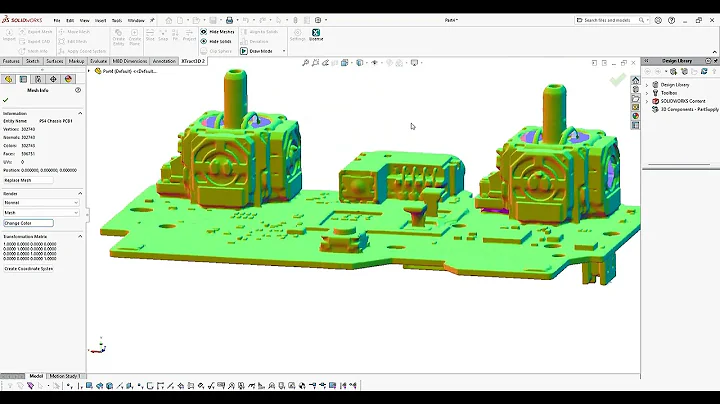Open the Window menu
Viewport: 720px width, 404px height.
(136, 21)
